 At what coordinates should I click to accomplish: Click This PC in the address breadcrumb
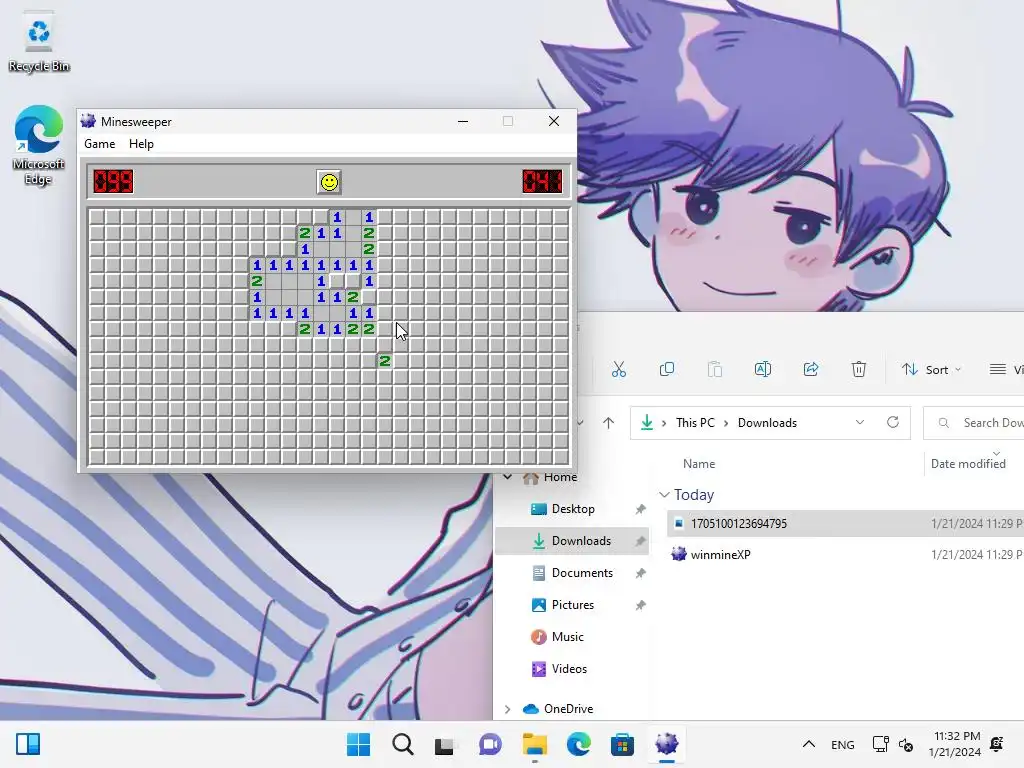pyautogui.click(x=696, y=423)
